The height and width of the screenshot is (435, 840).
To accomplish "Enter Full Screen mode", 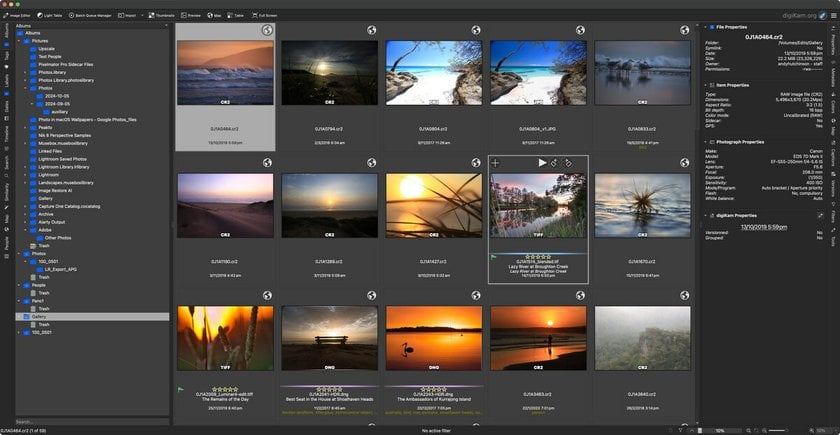I will pos(265,16).
